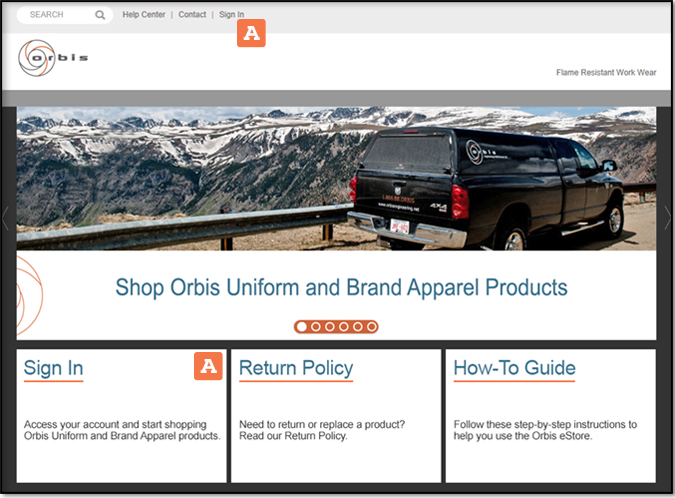675x498 pixels.
Task: Click the Orbis logo
Action: coord(53,58)
